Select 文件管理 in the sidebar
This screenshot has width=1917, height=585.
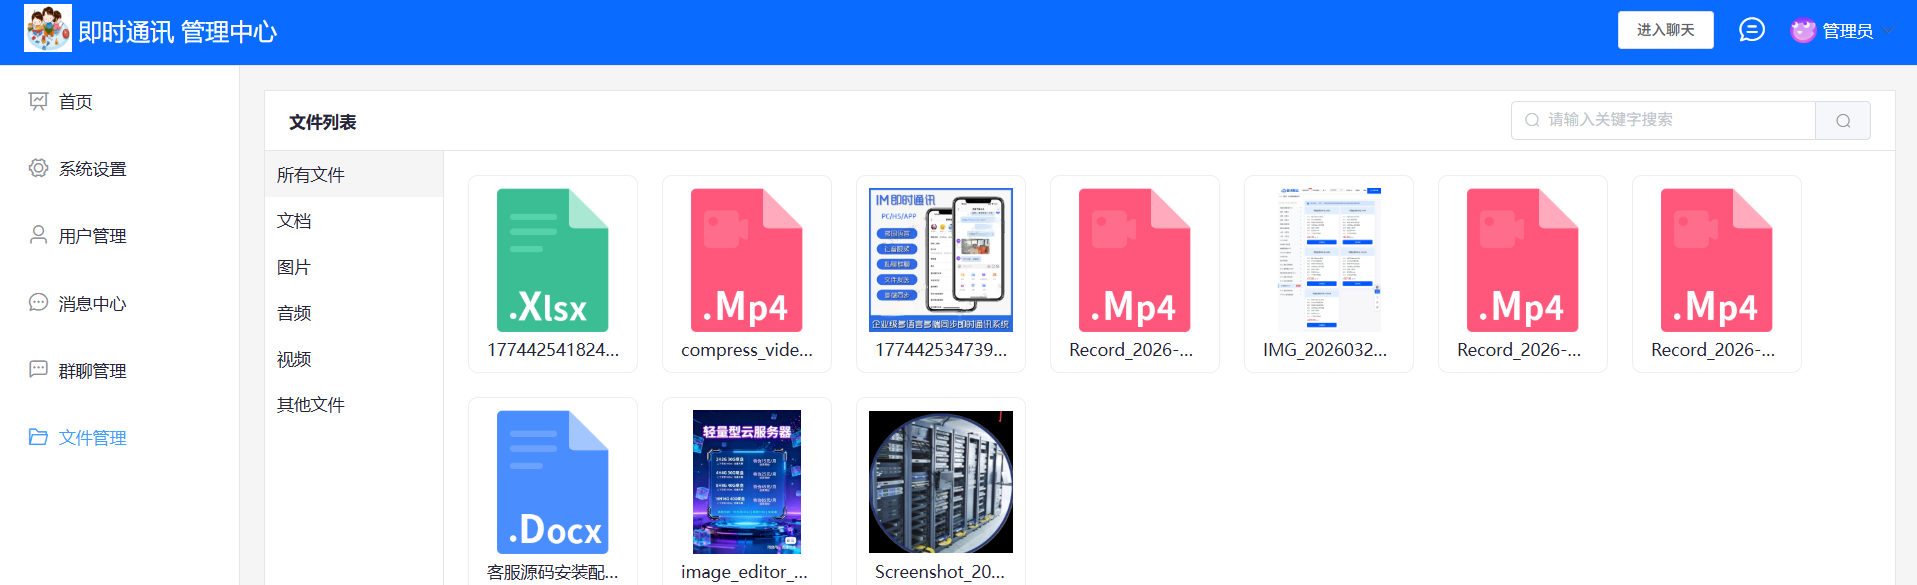[x=92, y=438]
